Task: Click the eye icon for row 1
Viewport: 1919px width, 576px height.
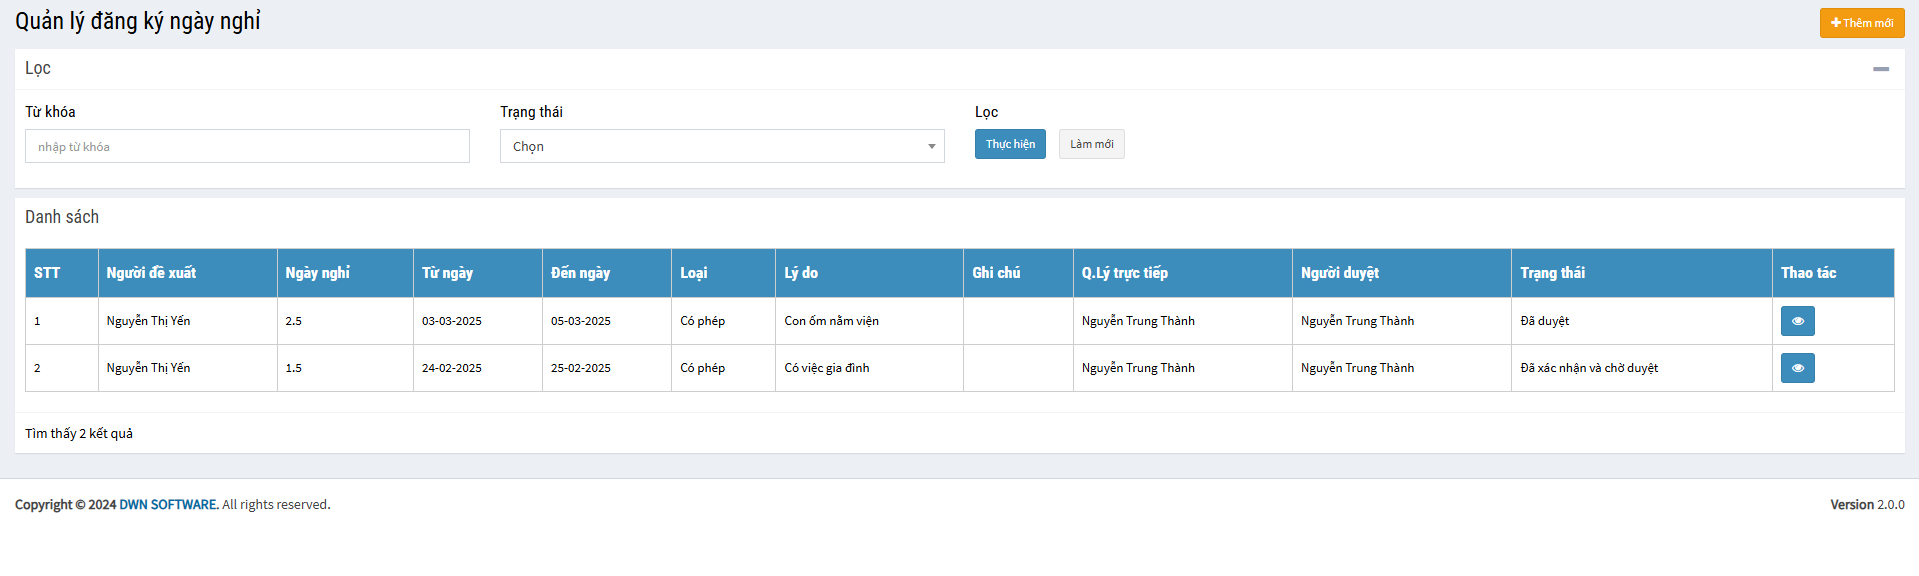Action: click(x=1797, y=321)
